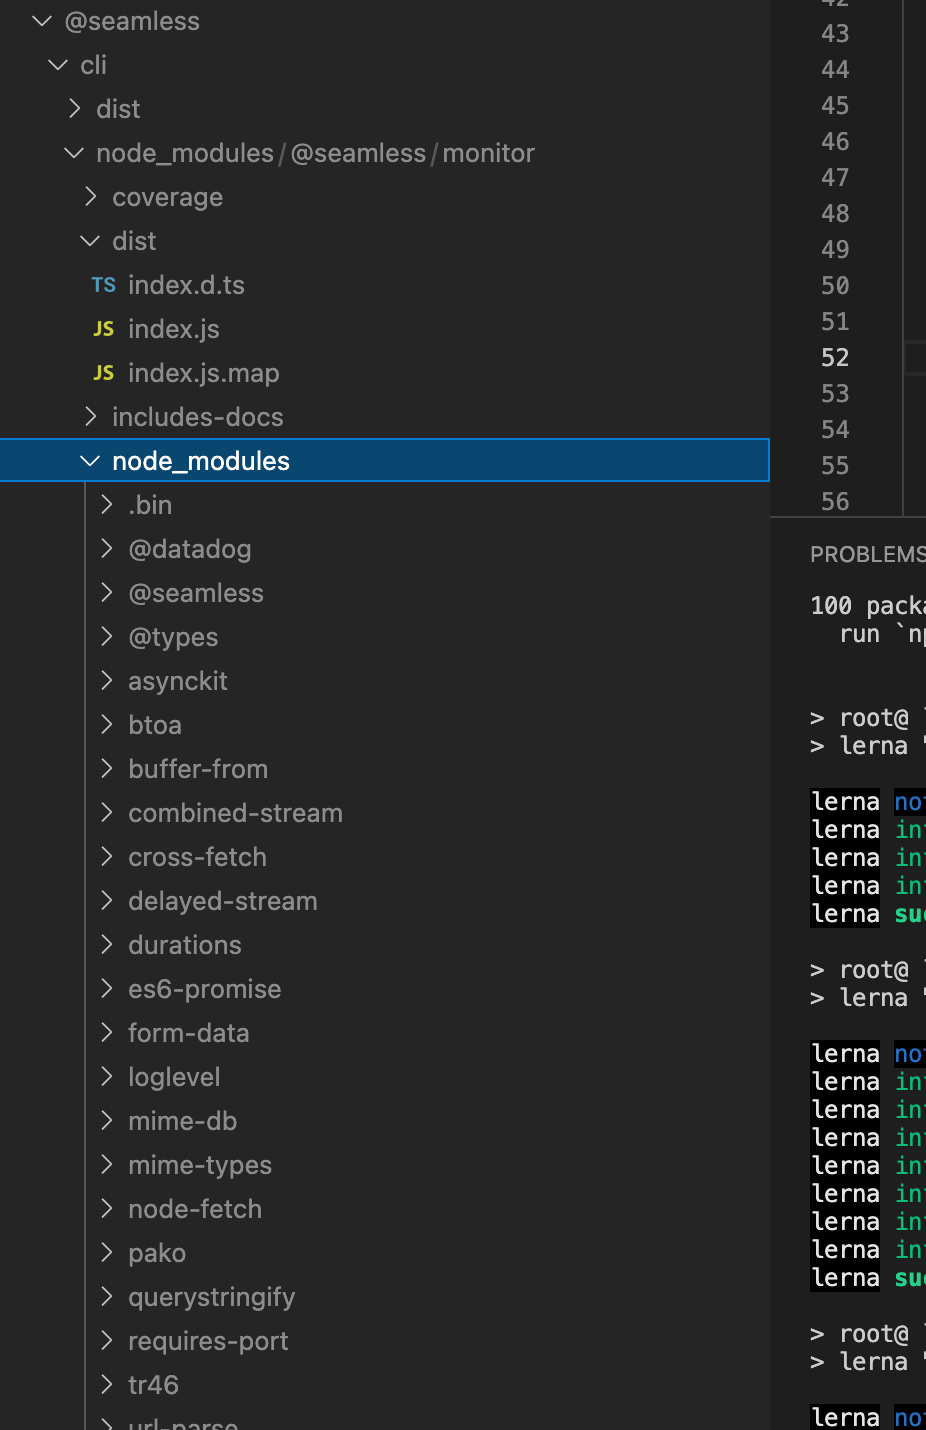Collapse the highlighted node_modules folder chevron

point(90,461)
